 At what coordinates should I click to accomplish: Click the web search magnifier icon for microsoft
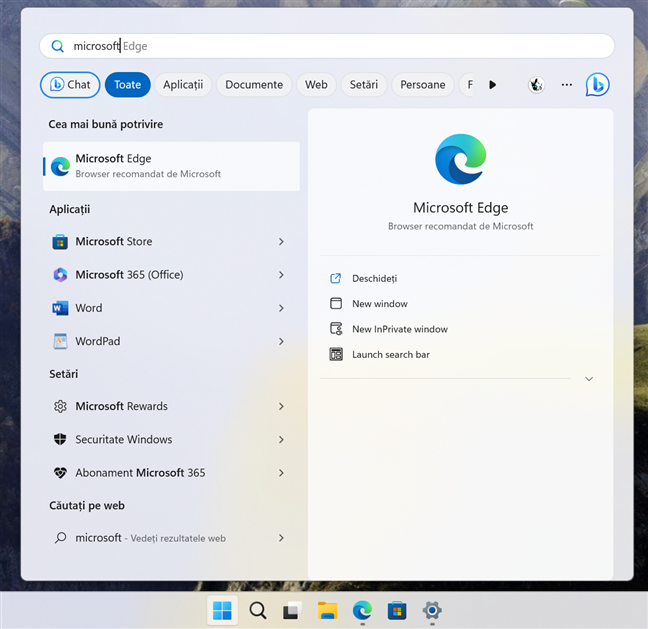tap(60, 538)
